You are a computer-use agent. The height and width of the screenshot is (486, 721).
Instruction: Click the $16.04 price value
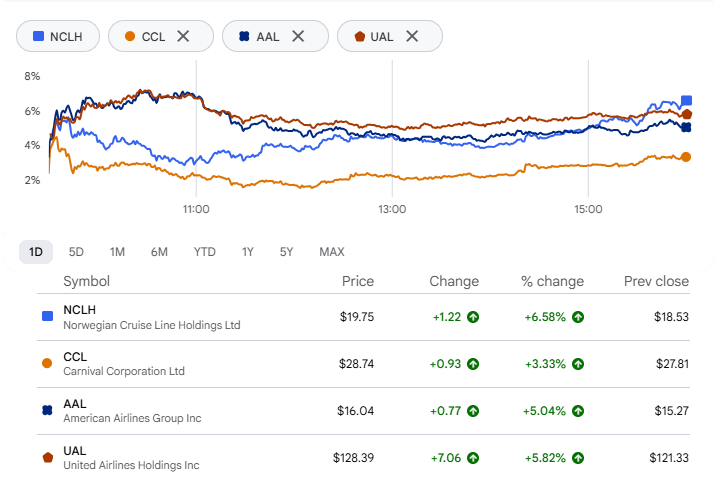click(355, 411)
